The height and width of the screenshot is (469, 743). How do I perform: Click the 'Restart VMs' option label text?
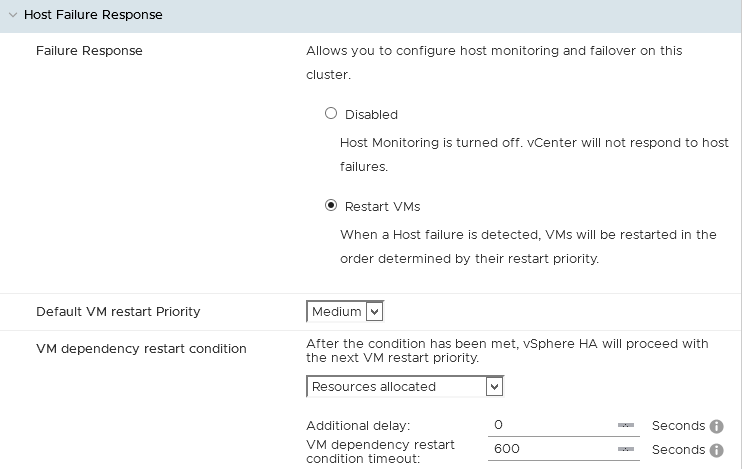point(382,207)
